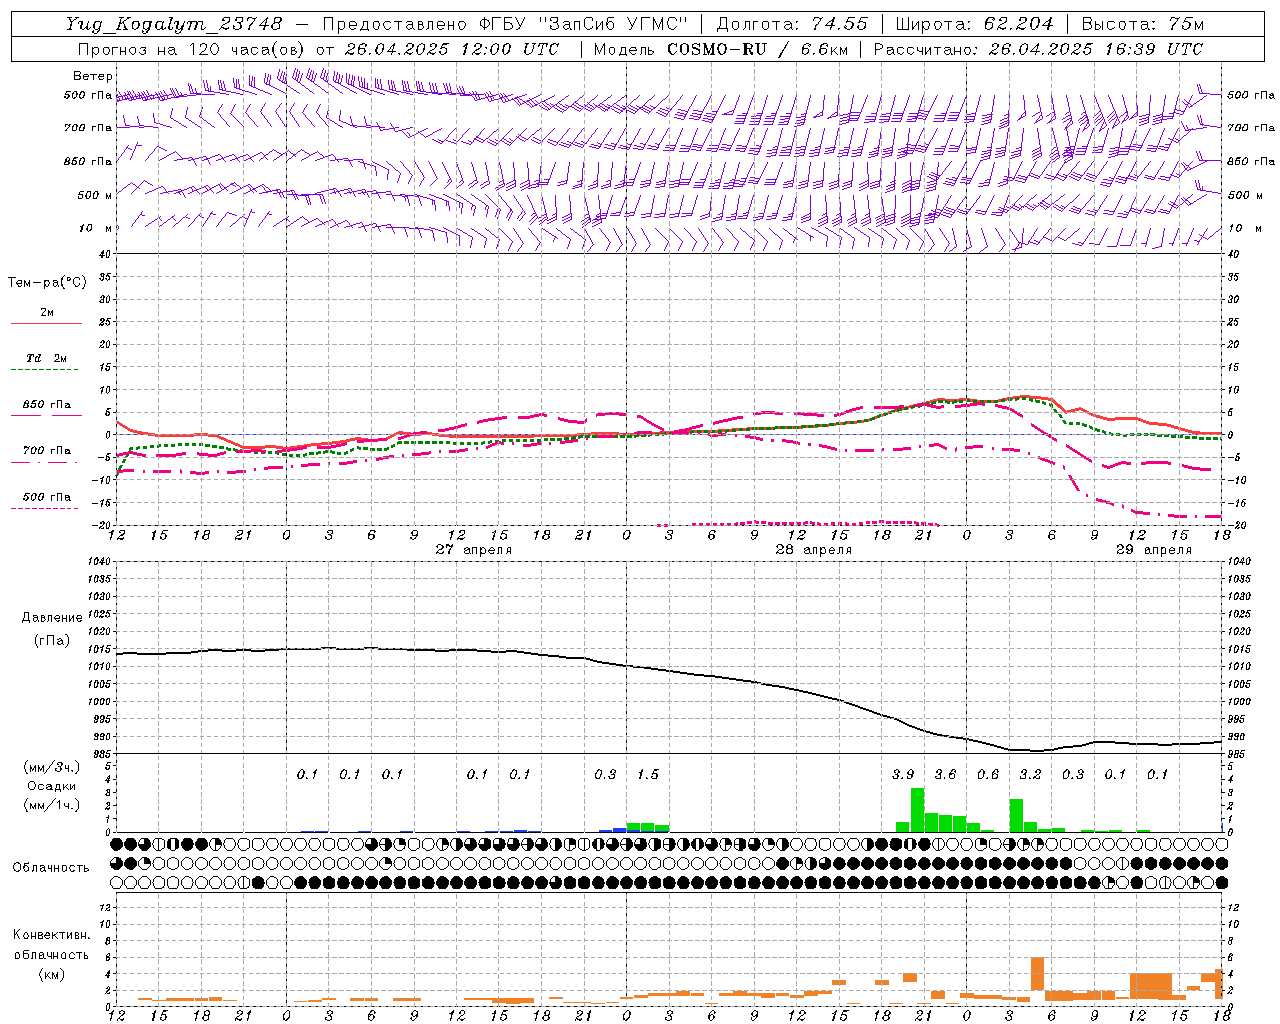
Task: Click the 27 апреля date marker
Action: [473, 549]
